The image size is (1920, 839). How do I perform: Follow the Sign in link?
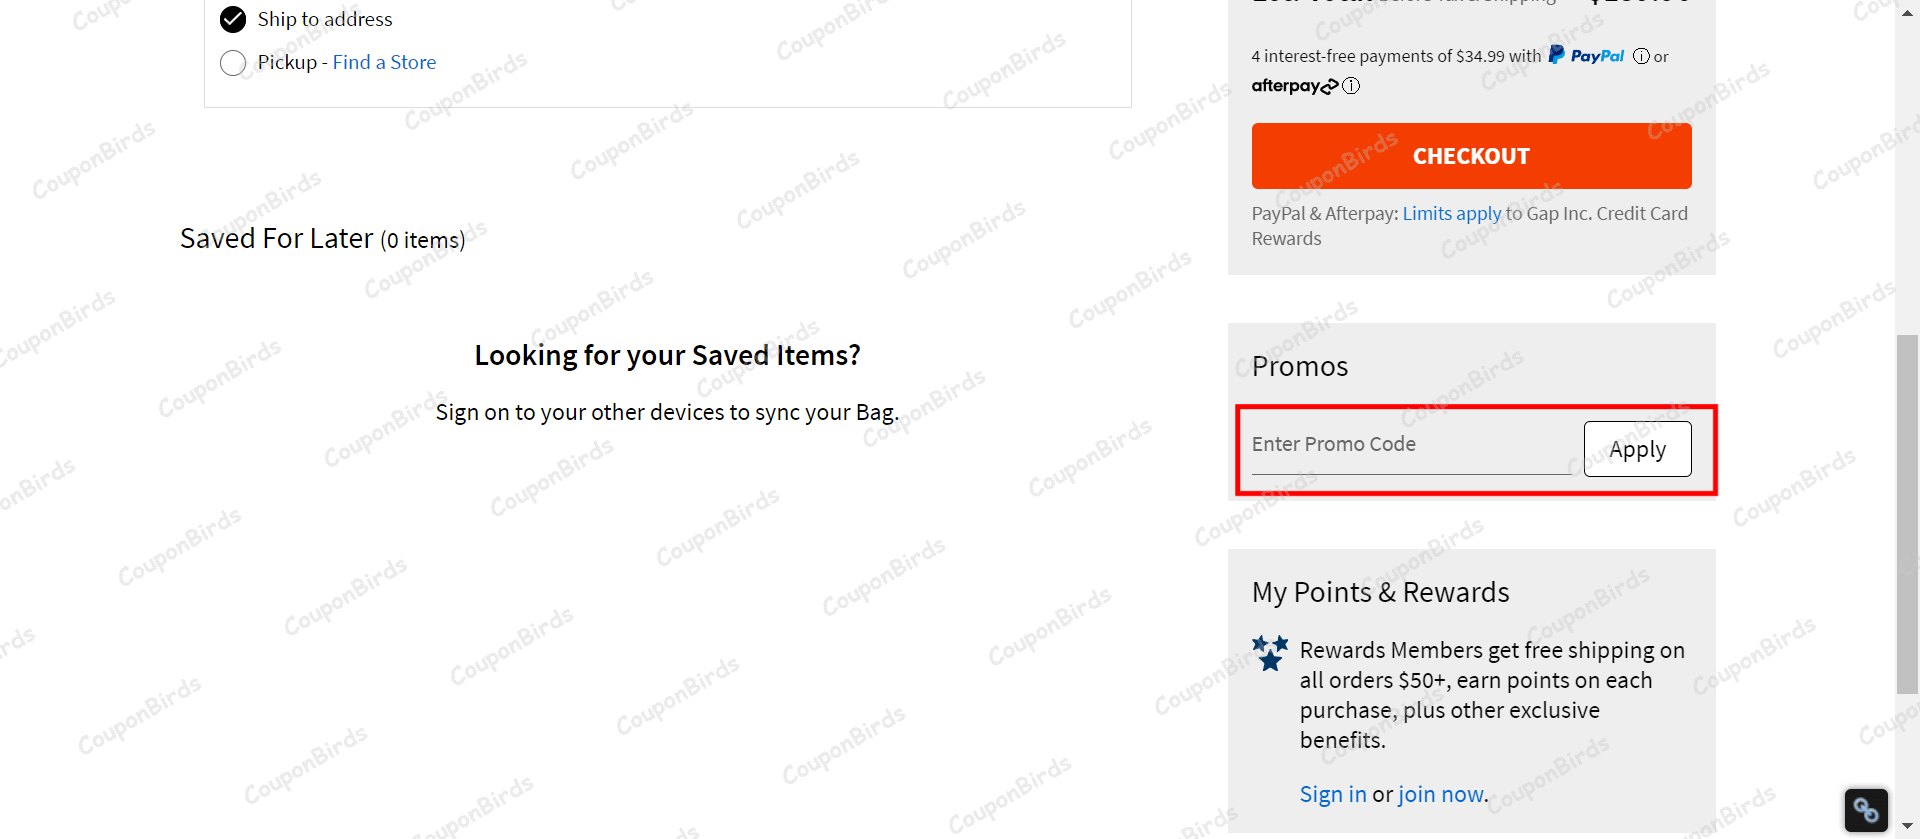click(x=1332, y=794)
